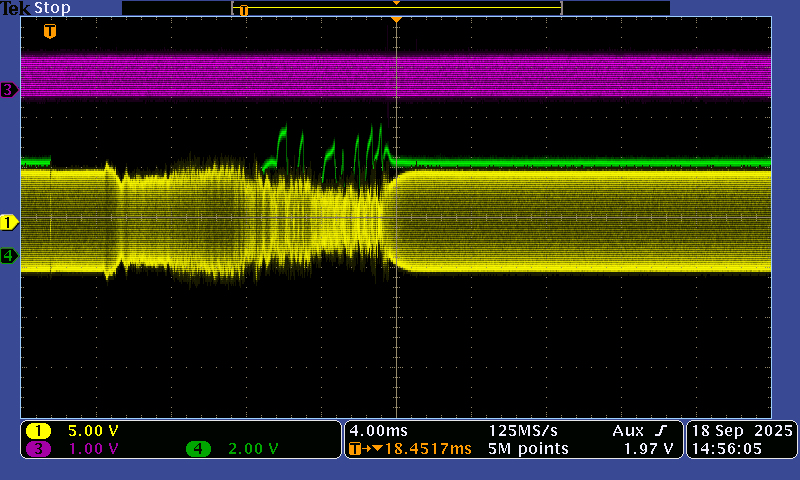Click the Aux trigger source label
Viewport: 800px width, 480px height.
point(628,431)
